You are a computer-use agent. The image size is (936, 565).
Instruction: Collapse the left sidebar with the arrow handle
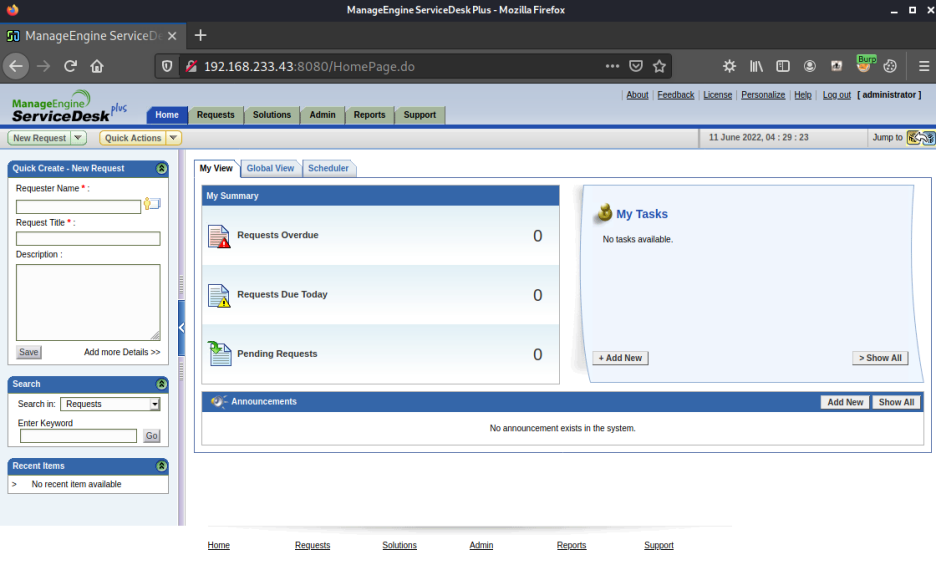[181, 328]
